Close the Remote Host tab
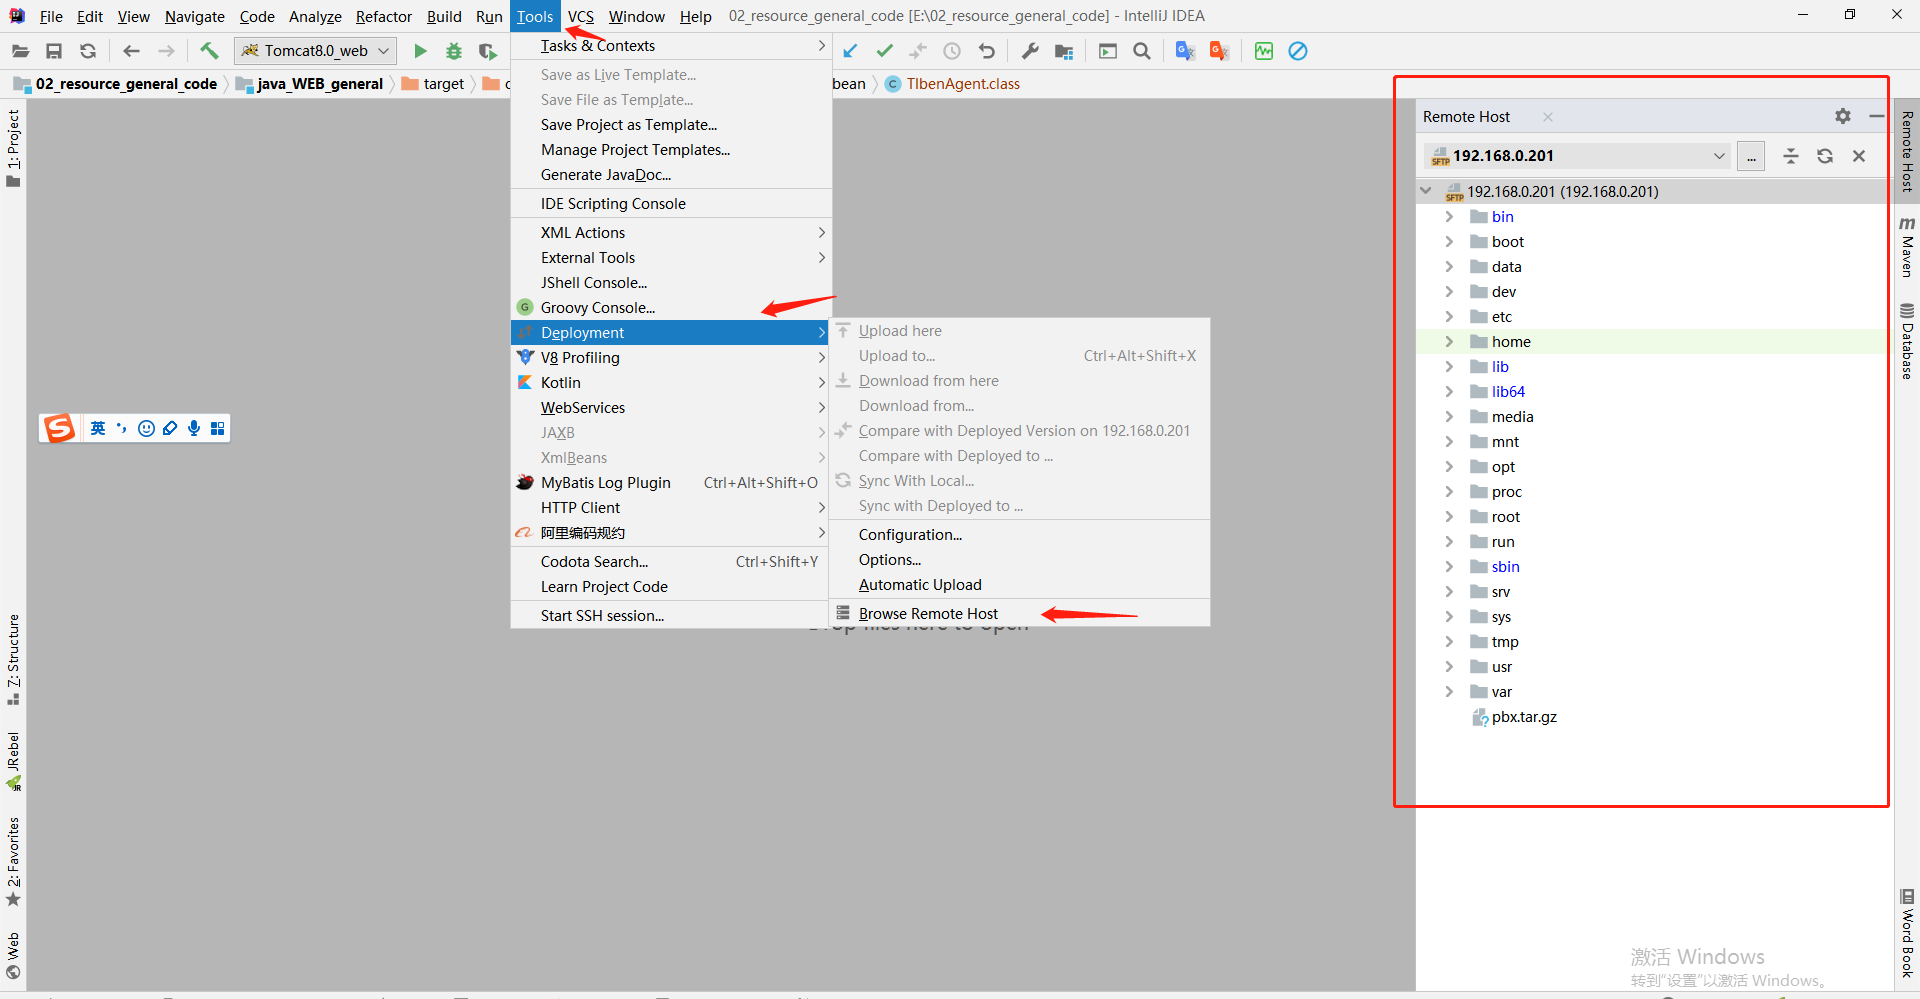Viewport: 1920px width, 999px height. tap(1548, 117)
